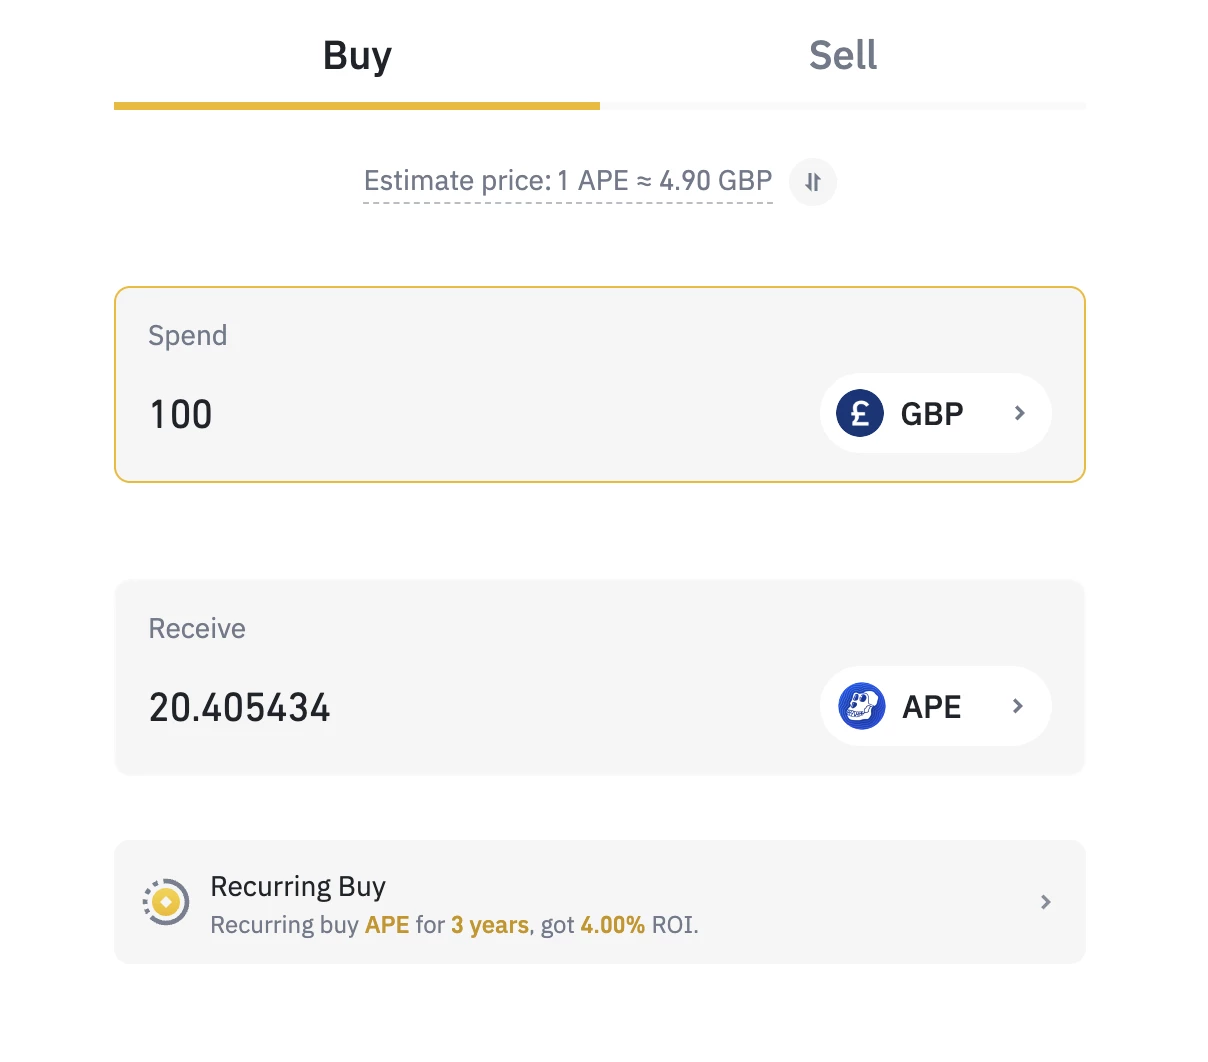The height and width of the screenshot is (1062, 1208).
Task: Click the highlighted APE in recurring description
Action: 387,925
